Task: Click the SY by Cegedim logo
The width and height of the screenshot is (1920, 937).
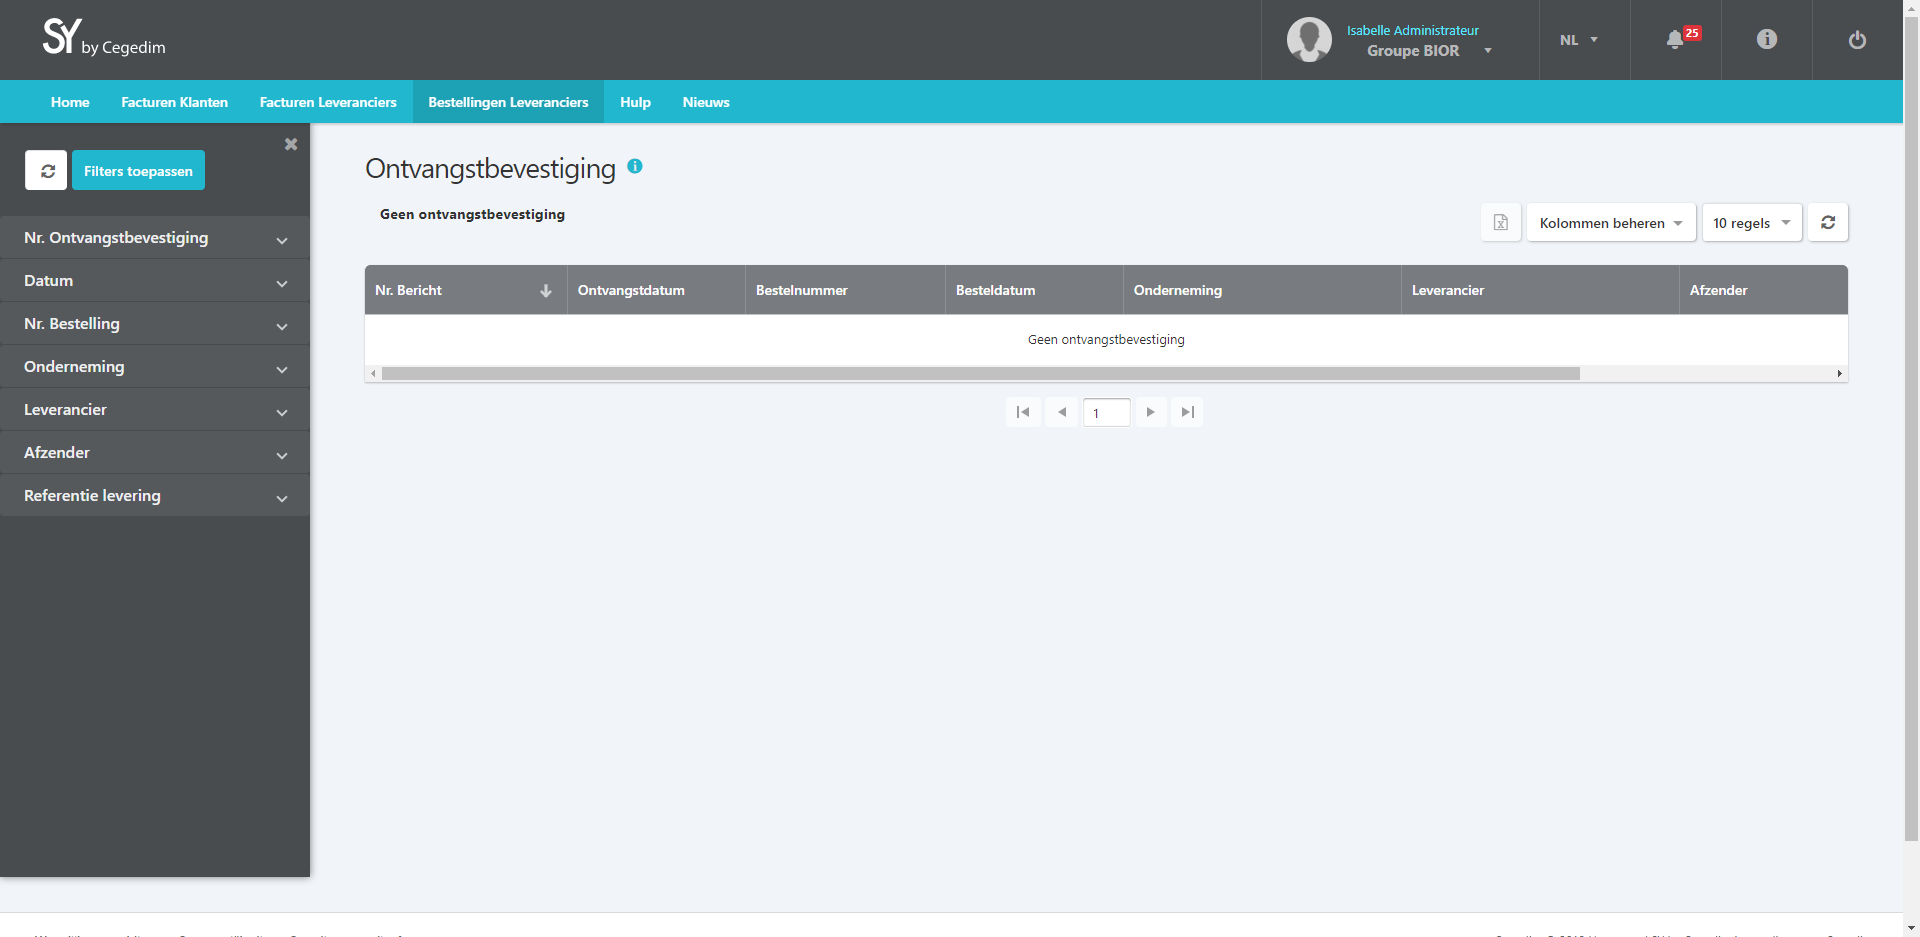Action: coord(104,38)
